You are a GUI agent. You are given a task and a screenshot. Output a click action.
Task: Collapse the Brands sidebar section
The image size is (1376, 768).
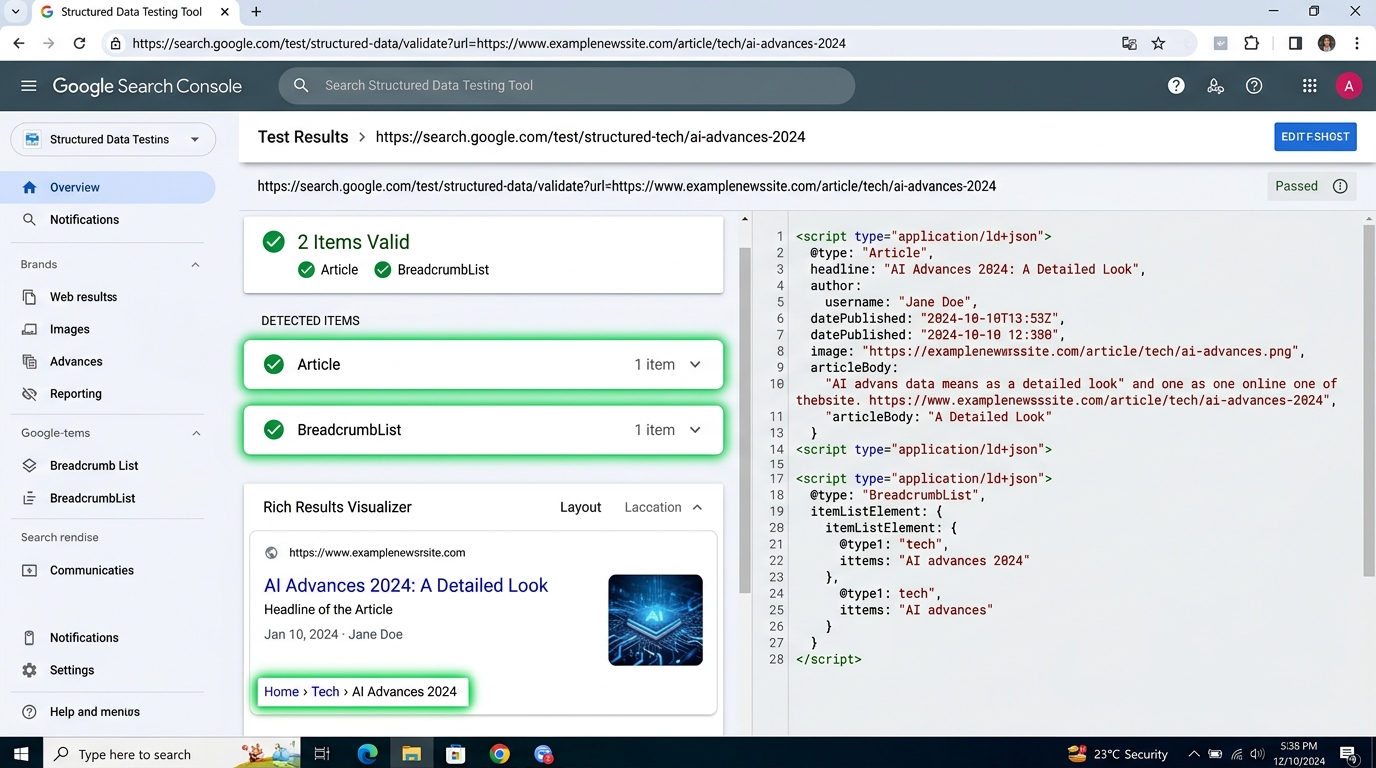point(195,265)
